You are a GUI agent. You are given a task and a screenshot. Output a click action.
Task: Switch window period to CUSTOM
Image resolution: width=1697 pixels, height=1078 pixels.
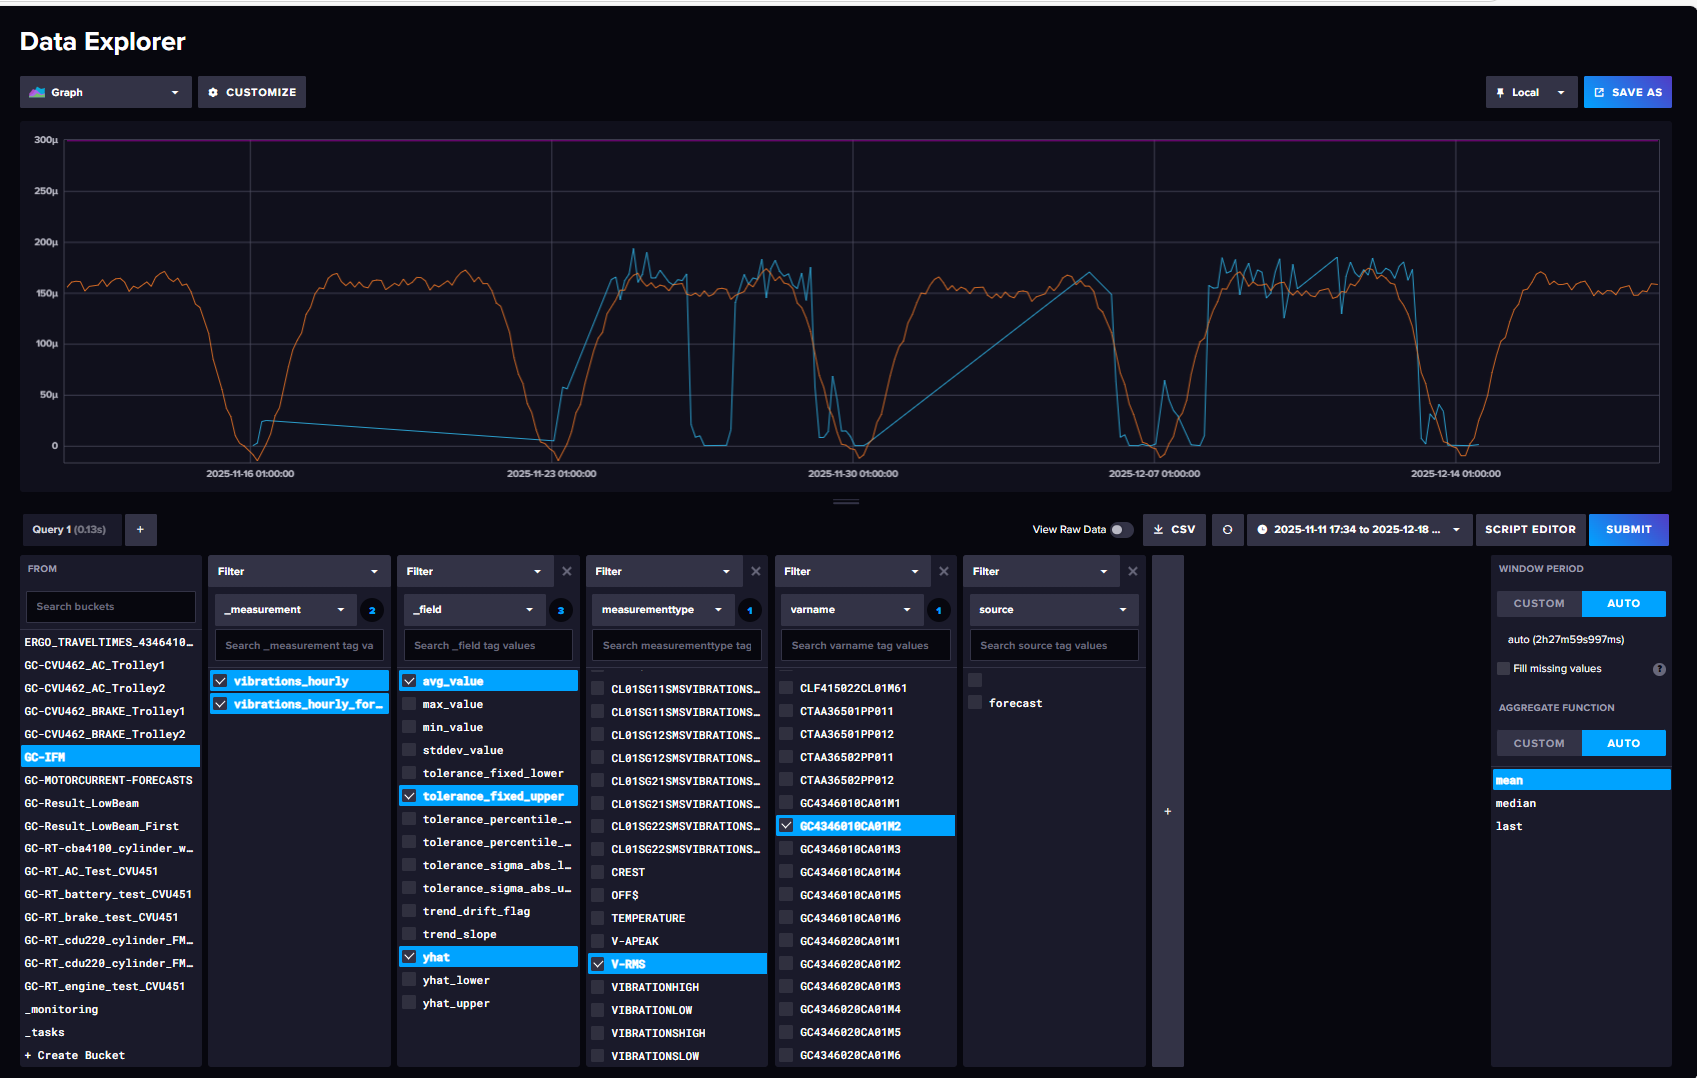click(1538, 603)
